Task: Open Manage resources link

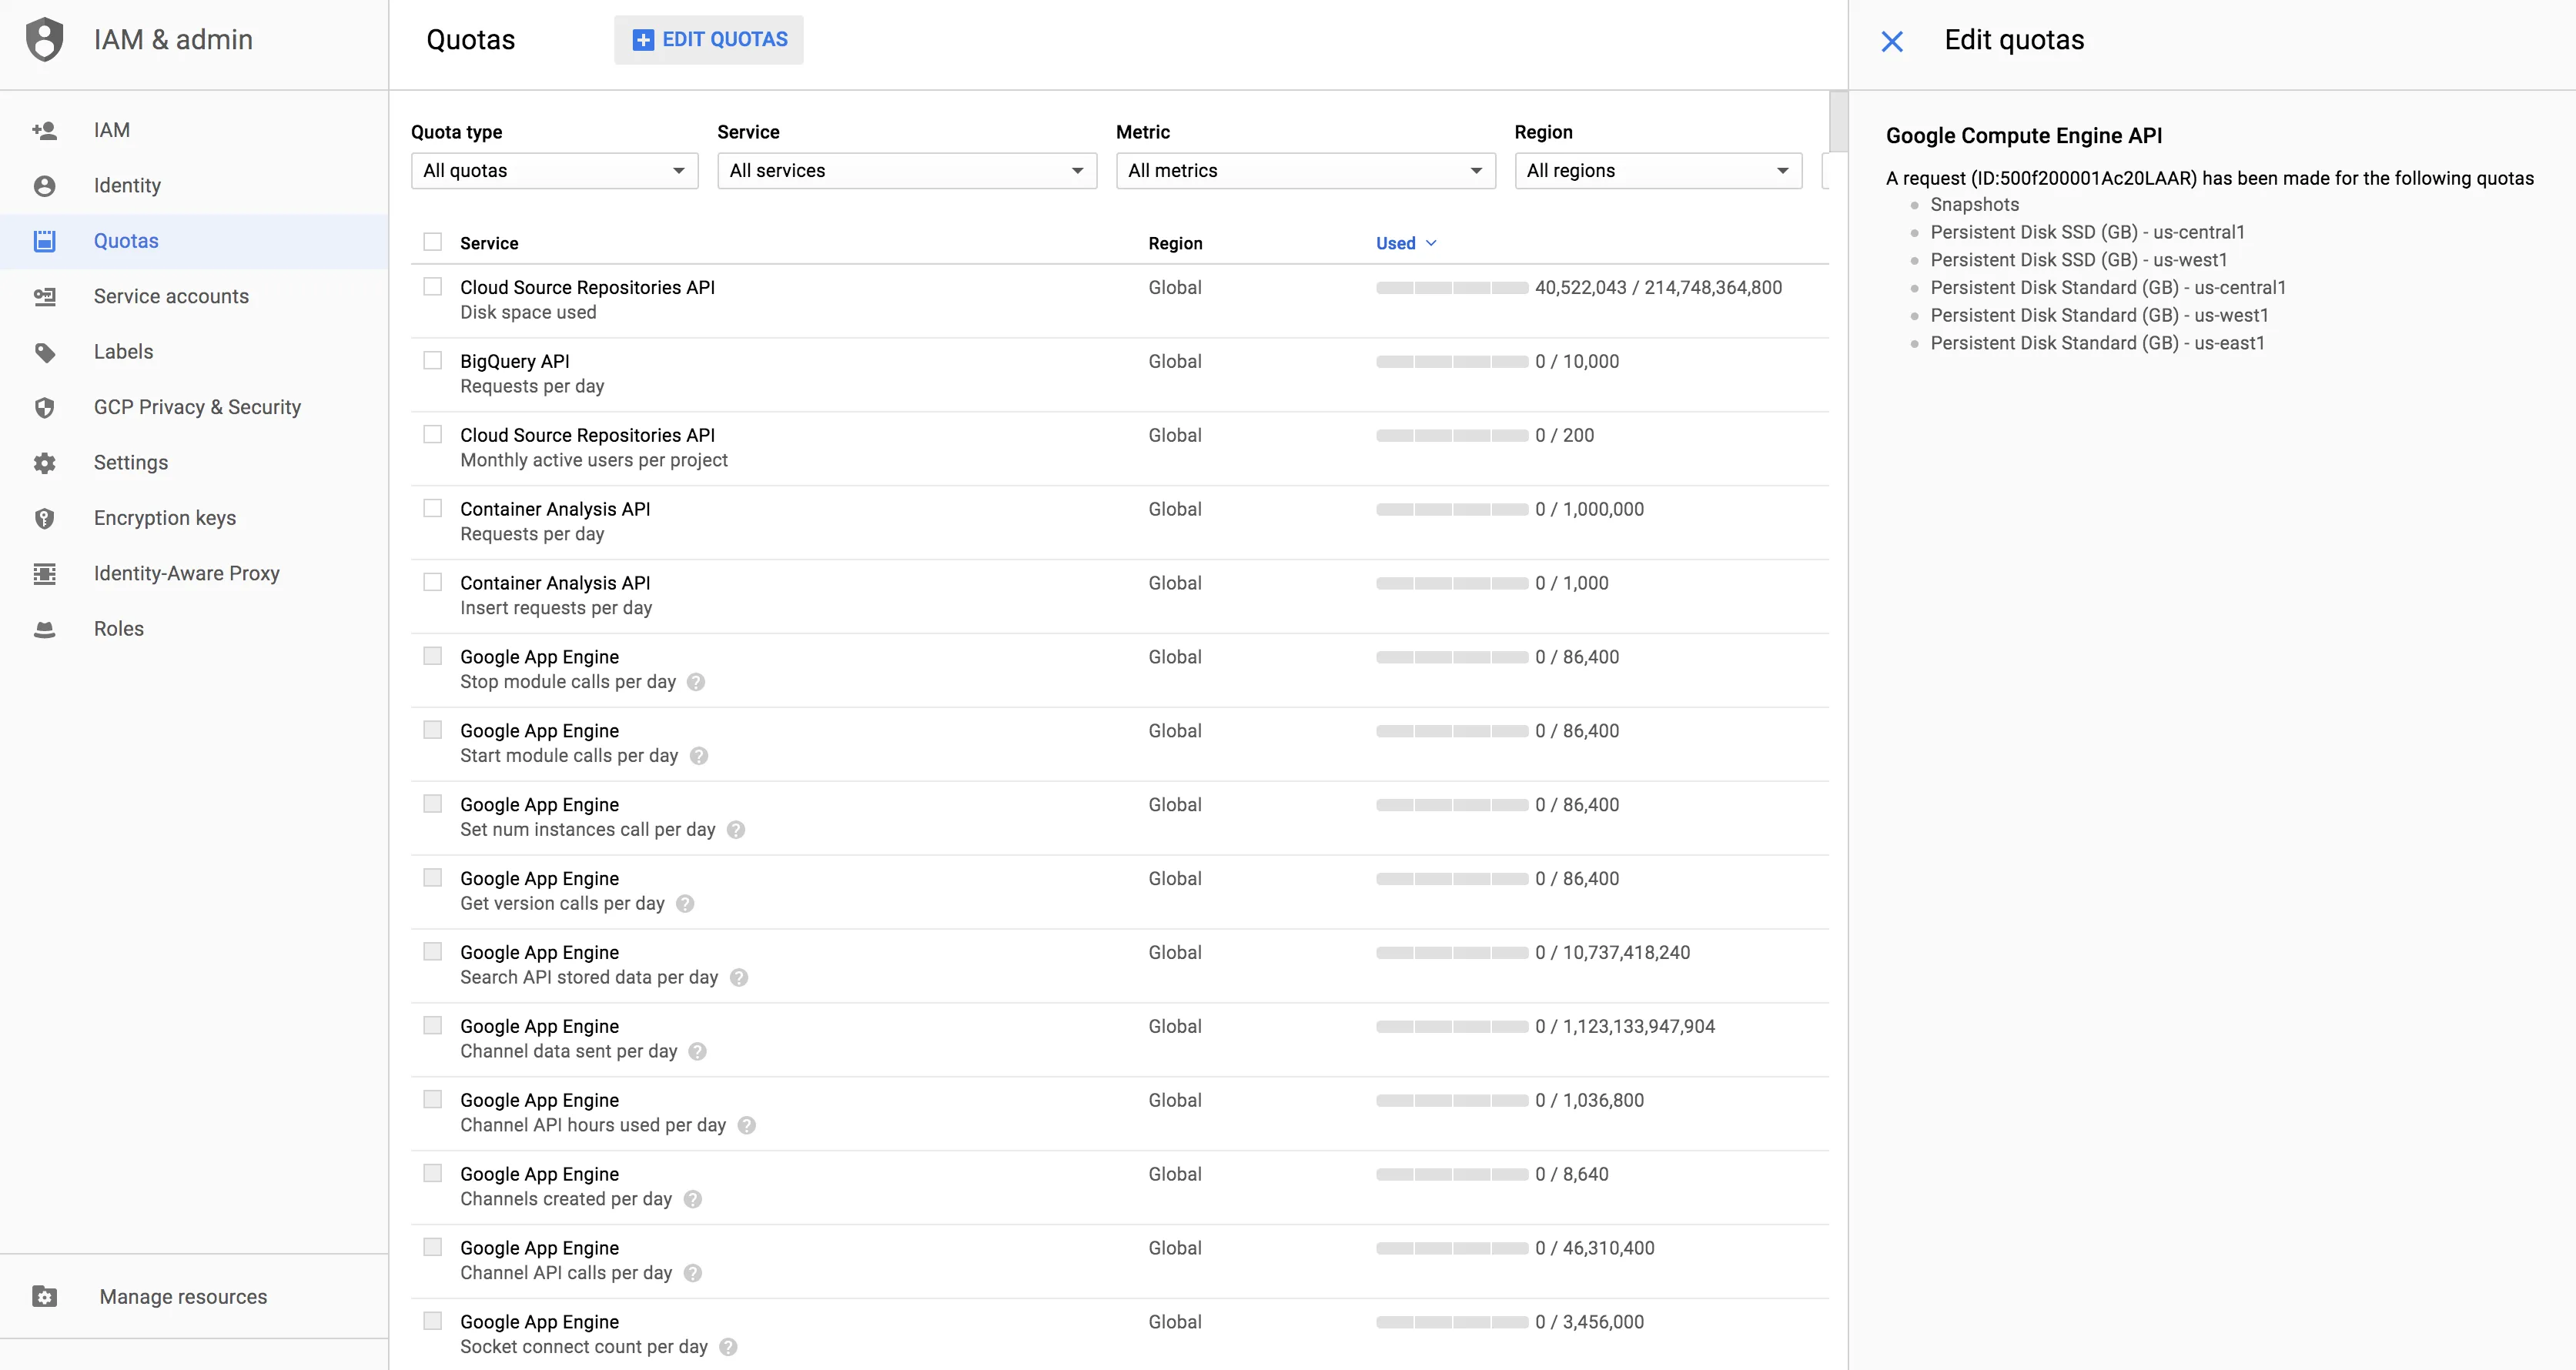Action: (183, 1297)
